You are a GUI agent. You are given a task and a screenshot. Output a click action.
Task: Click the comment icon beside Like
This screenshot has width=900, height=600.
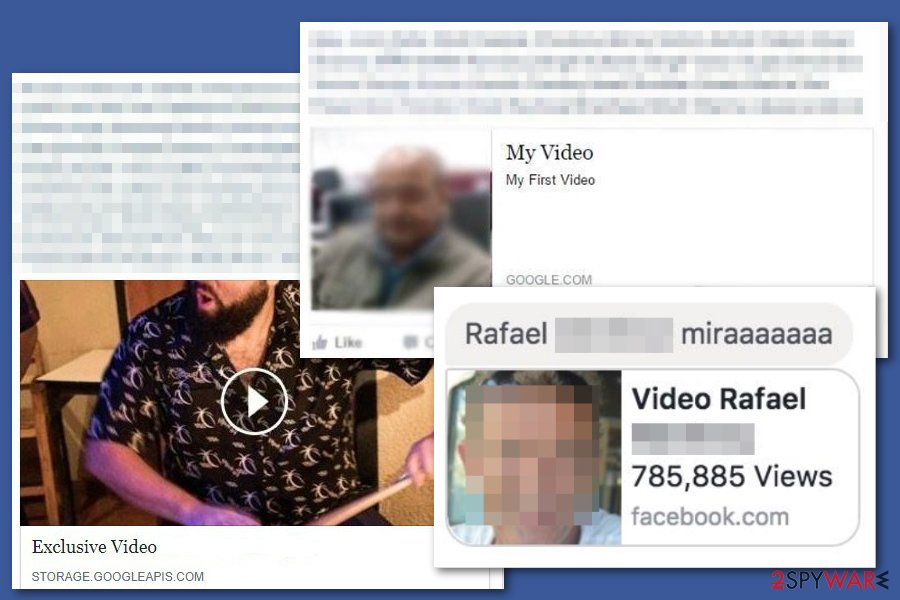tap(410, 342)
